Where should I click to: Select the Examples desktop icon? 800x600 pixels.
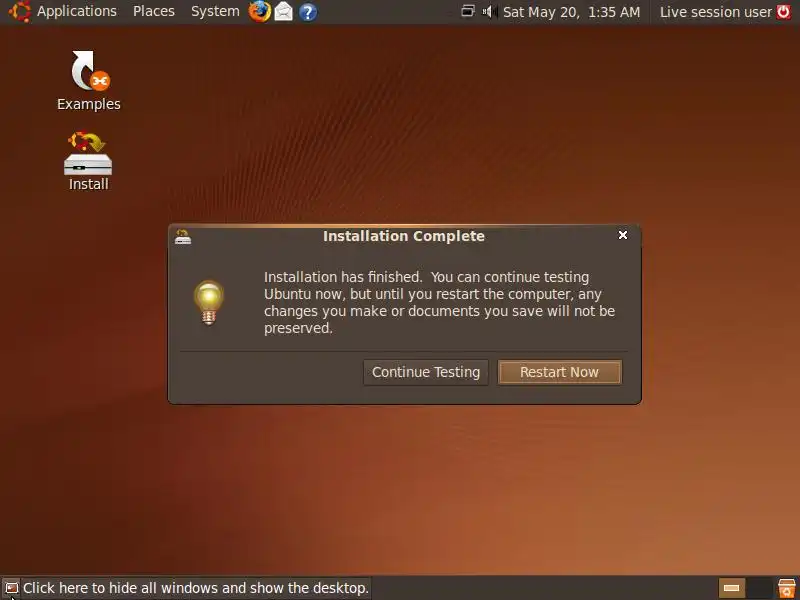89,81
